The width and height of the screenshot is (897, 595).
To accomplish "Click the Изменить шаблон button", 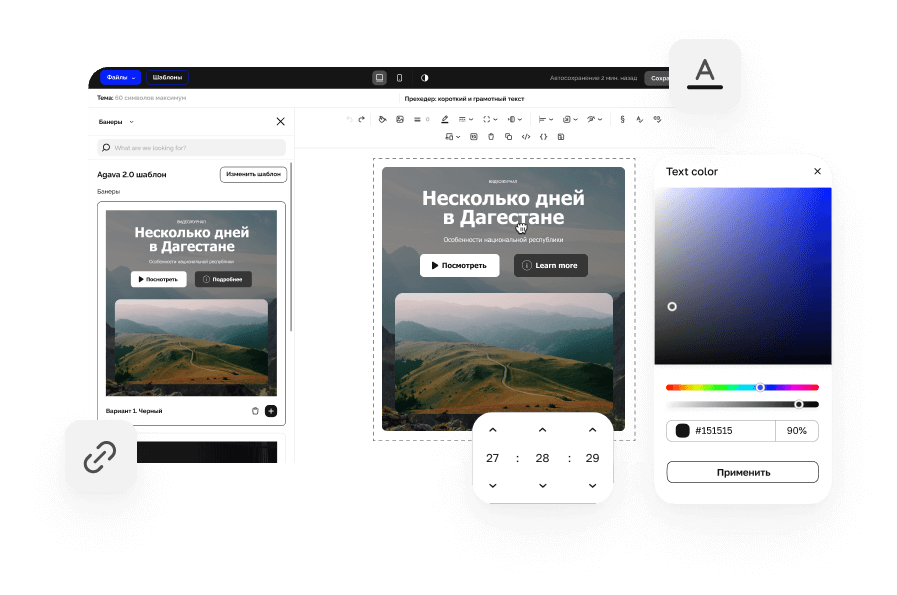I will [x=253, y=173].
